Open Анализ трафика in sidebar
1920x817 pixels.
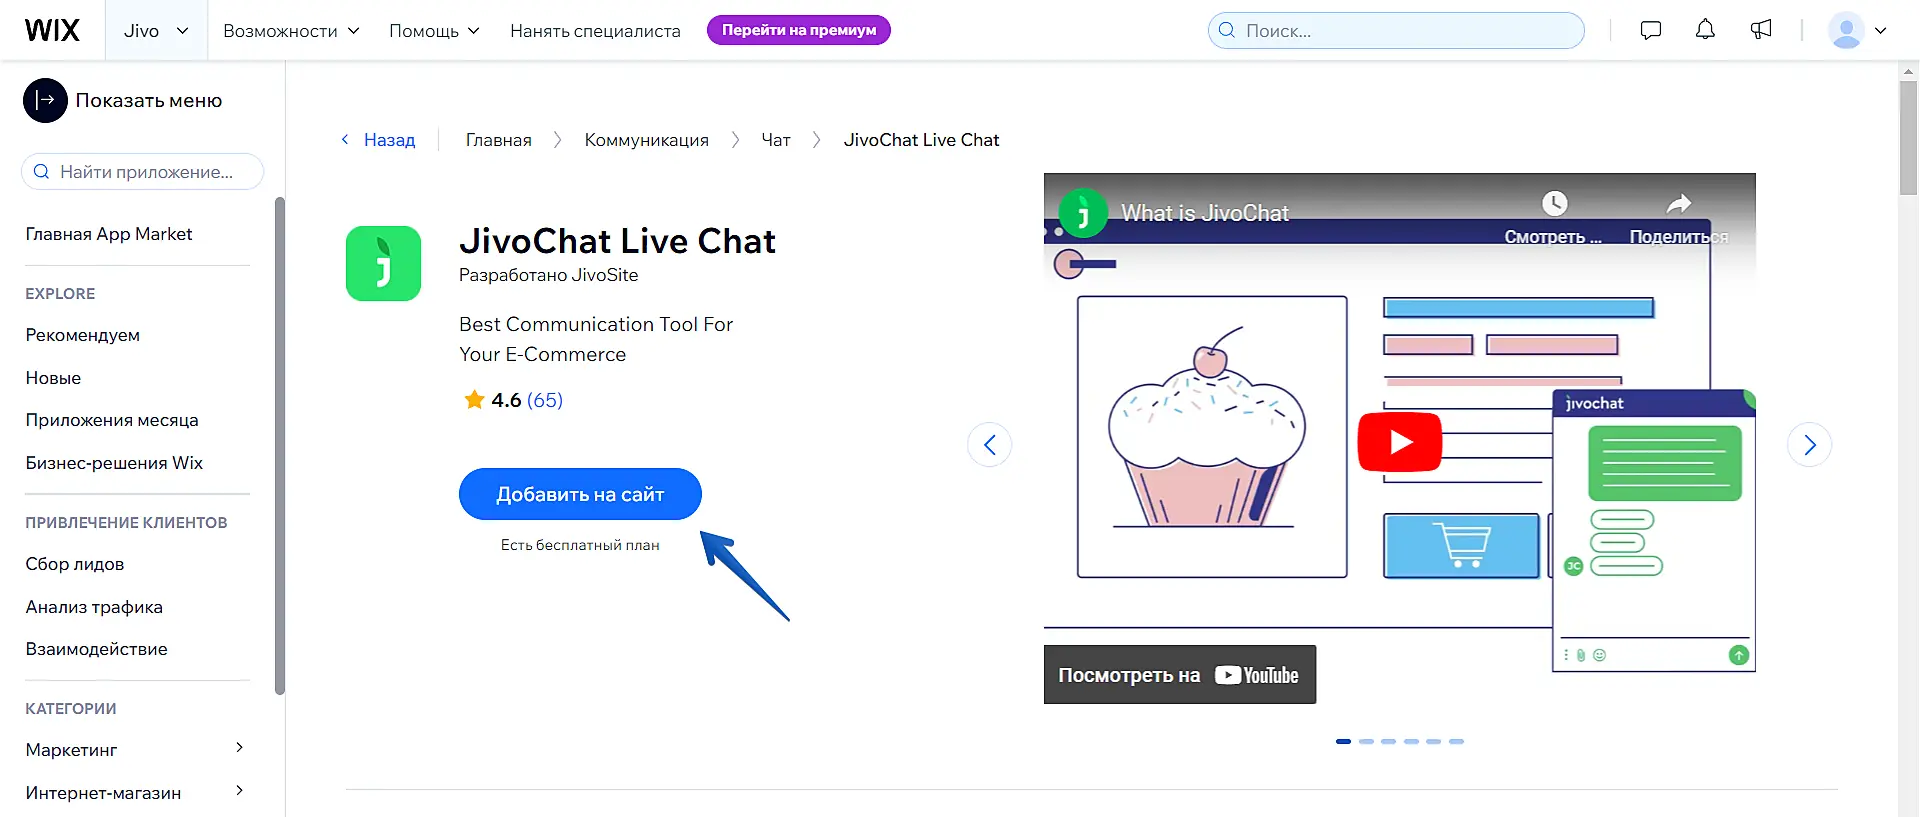tap(94, 607)
